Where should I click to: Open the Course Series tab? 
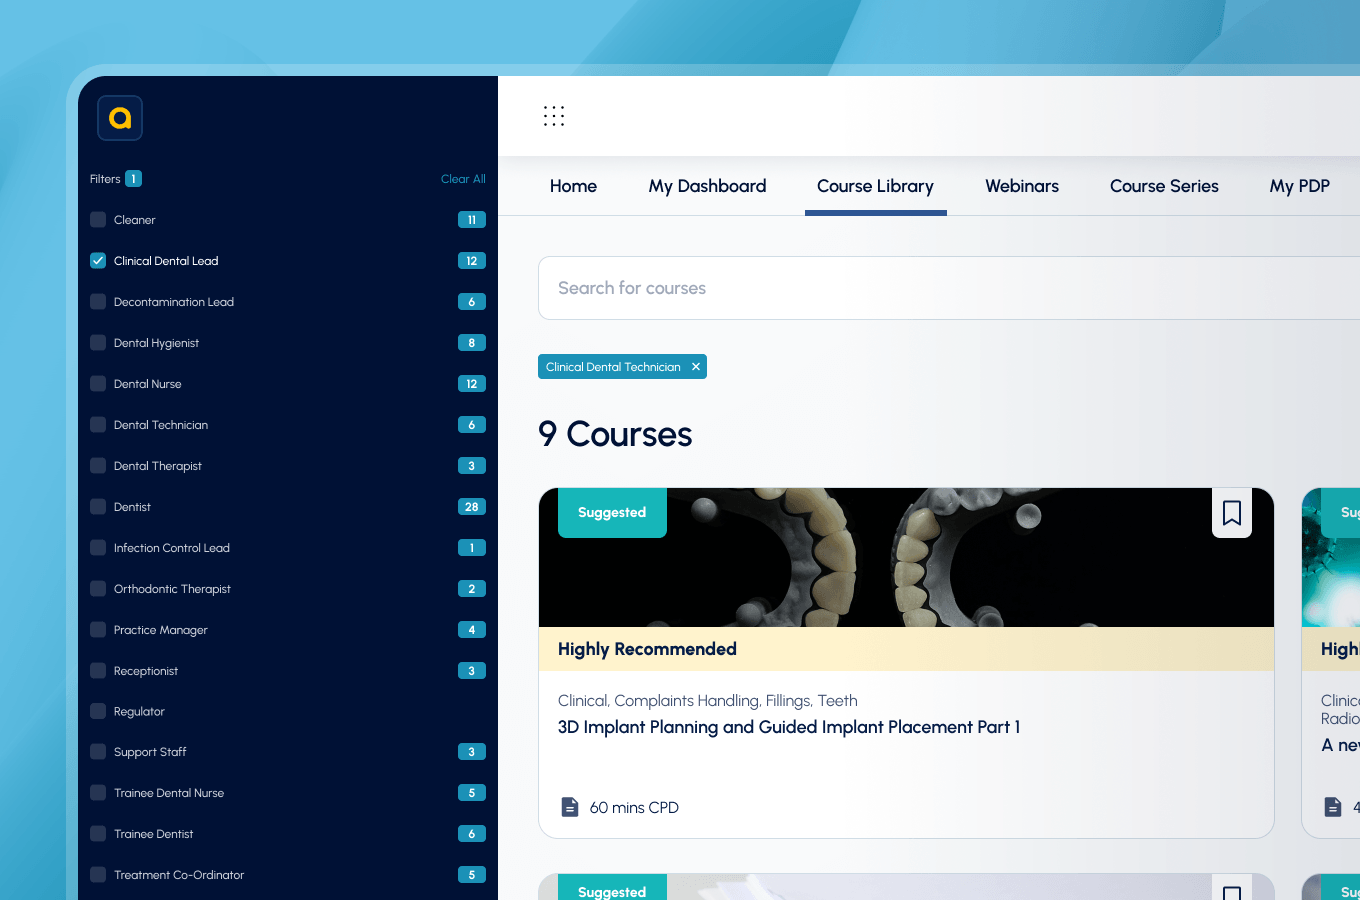coord(1164,186)
